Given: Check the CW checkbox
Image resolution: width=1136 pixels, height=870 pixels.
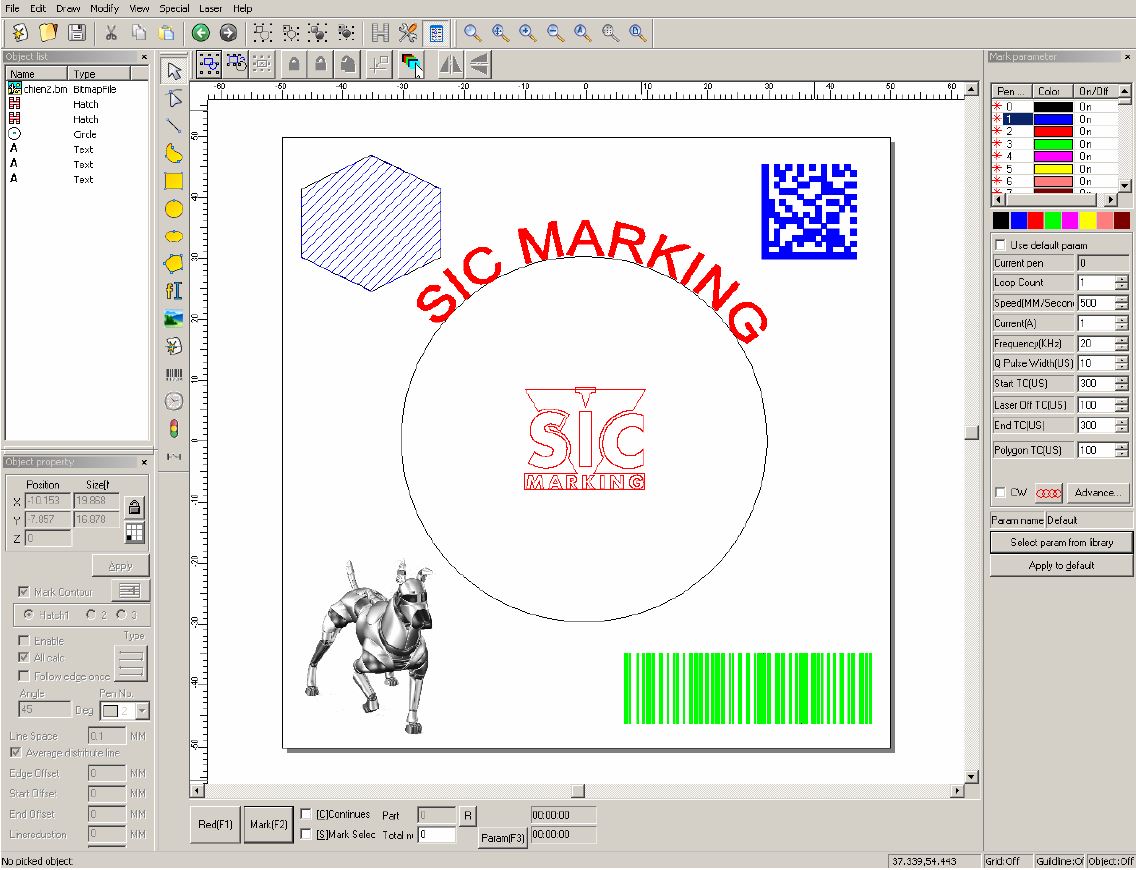Looking at the screenshot, I should [1000, 492].
